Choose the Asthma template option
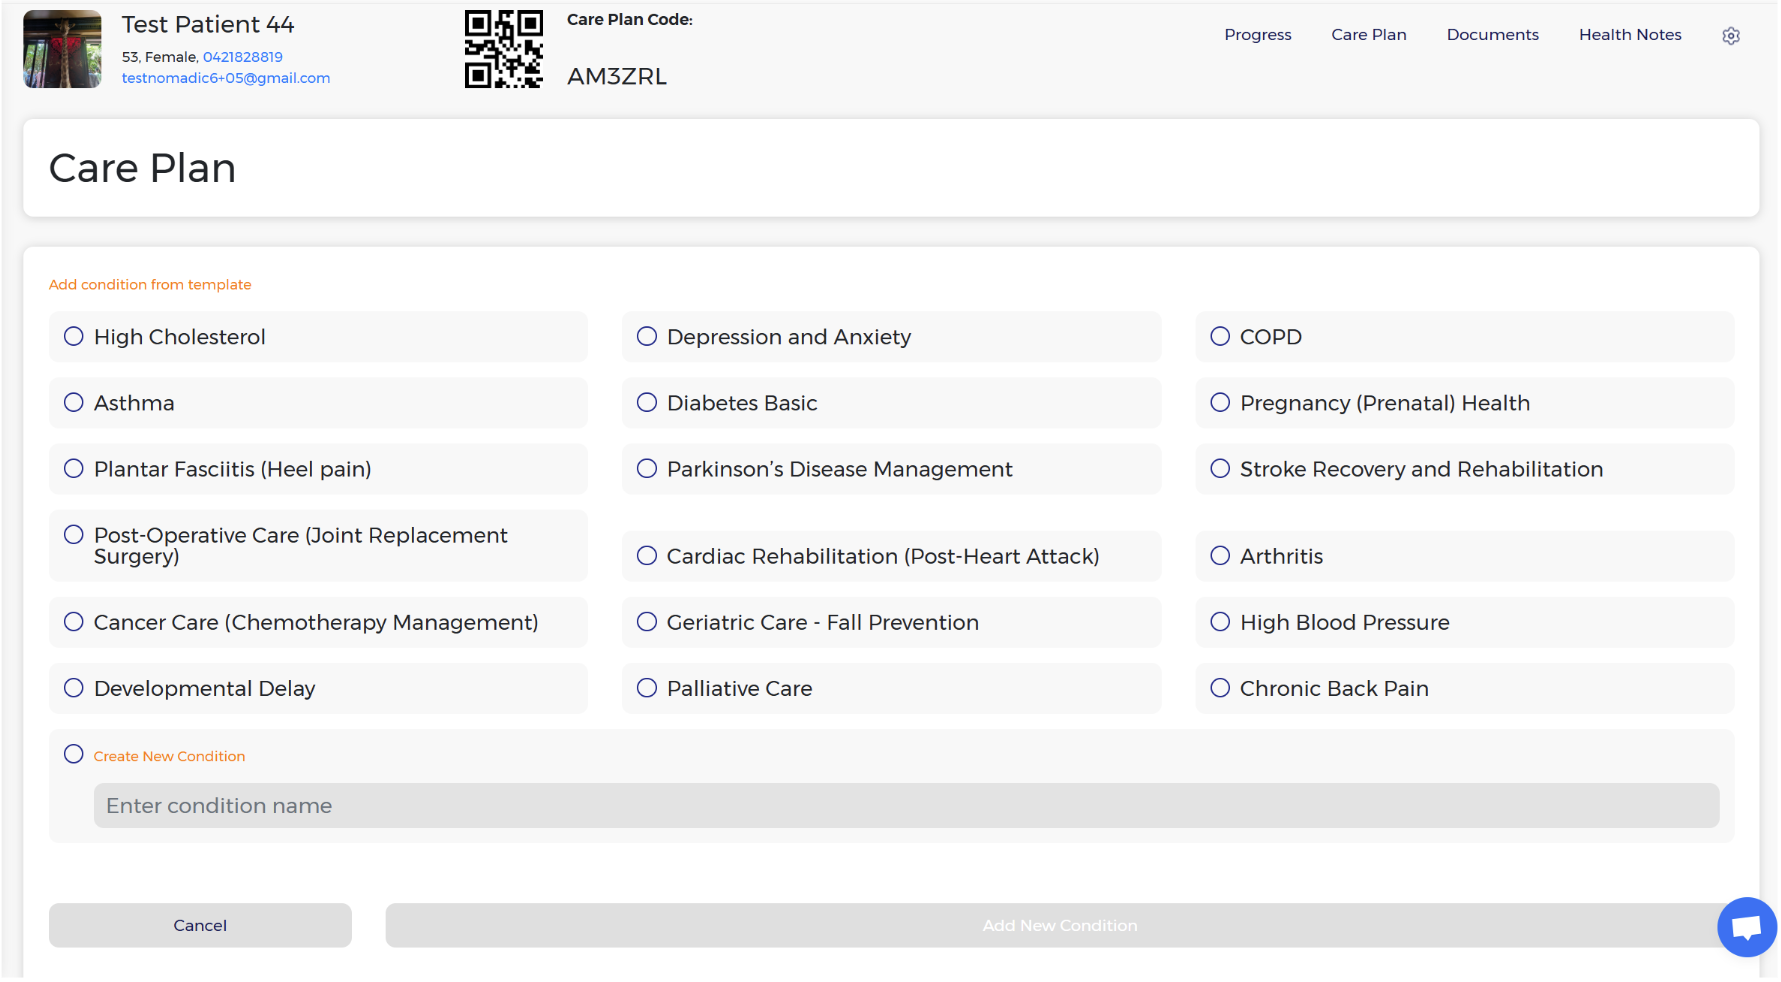This screenshot has height=982, width=1781. pos(74,403)
